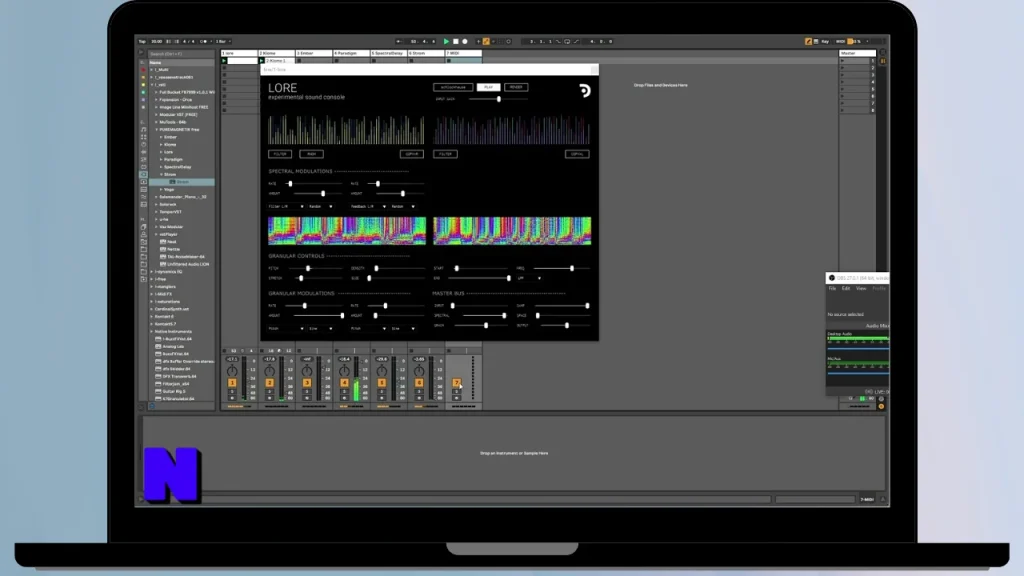Click the Strom plug-in device entry
Viewport: 1024px width, 576px height.
(x=182, y=182)
